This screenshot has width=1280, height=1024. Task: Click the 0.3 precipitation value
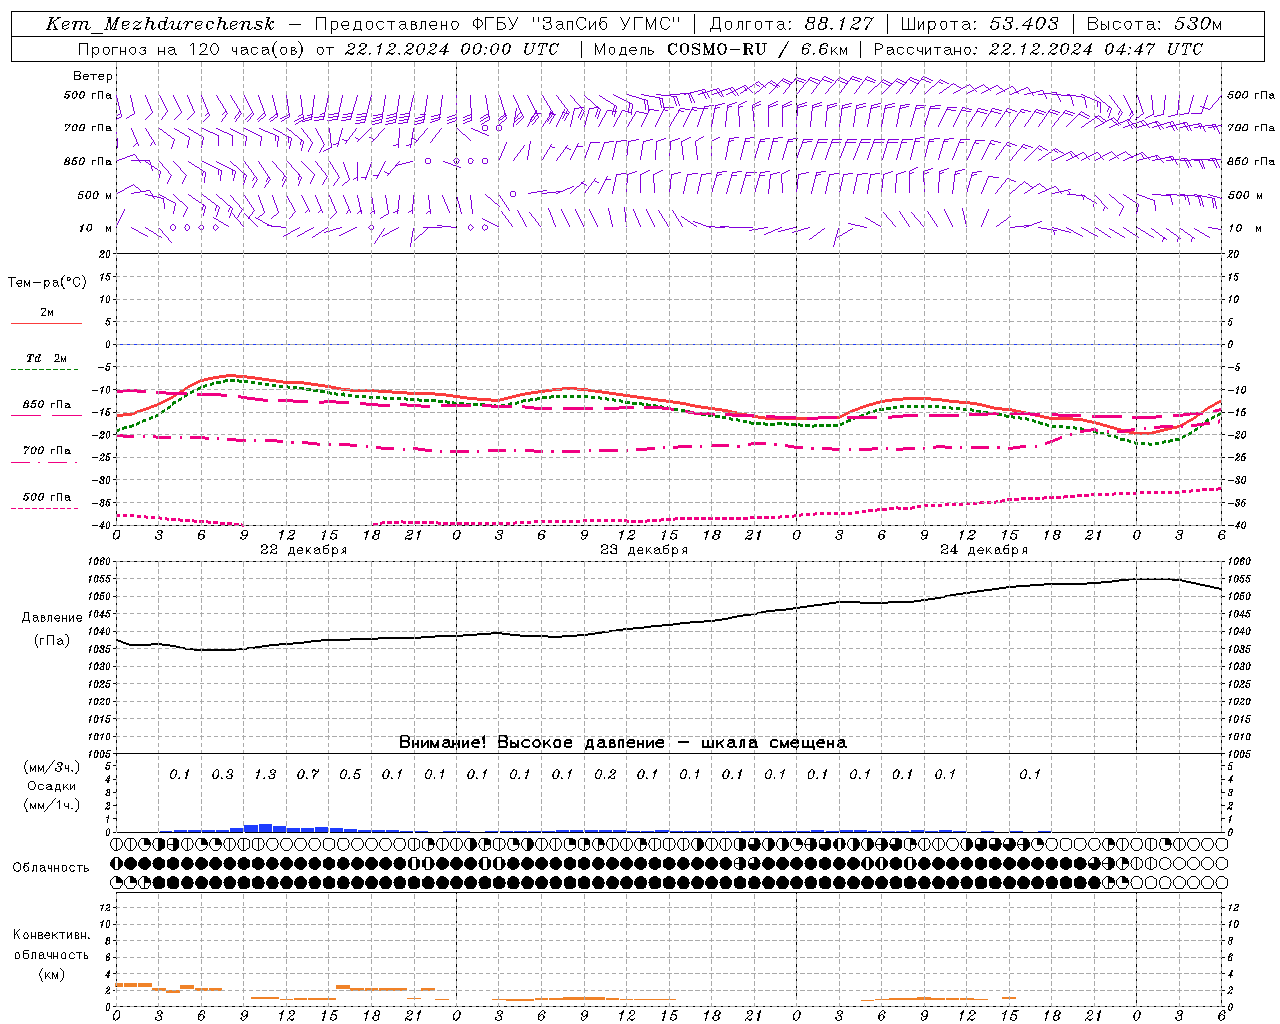tap(222, 774)
